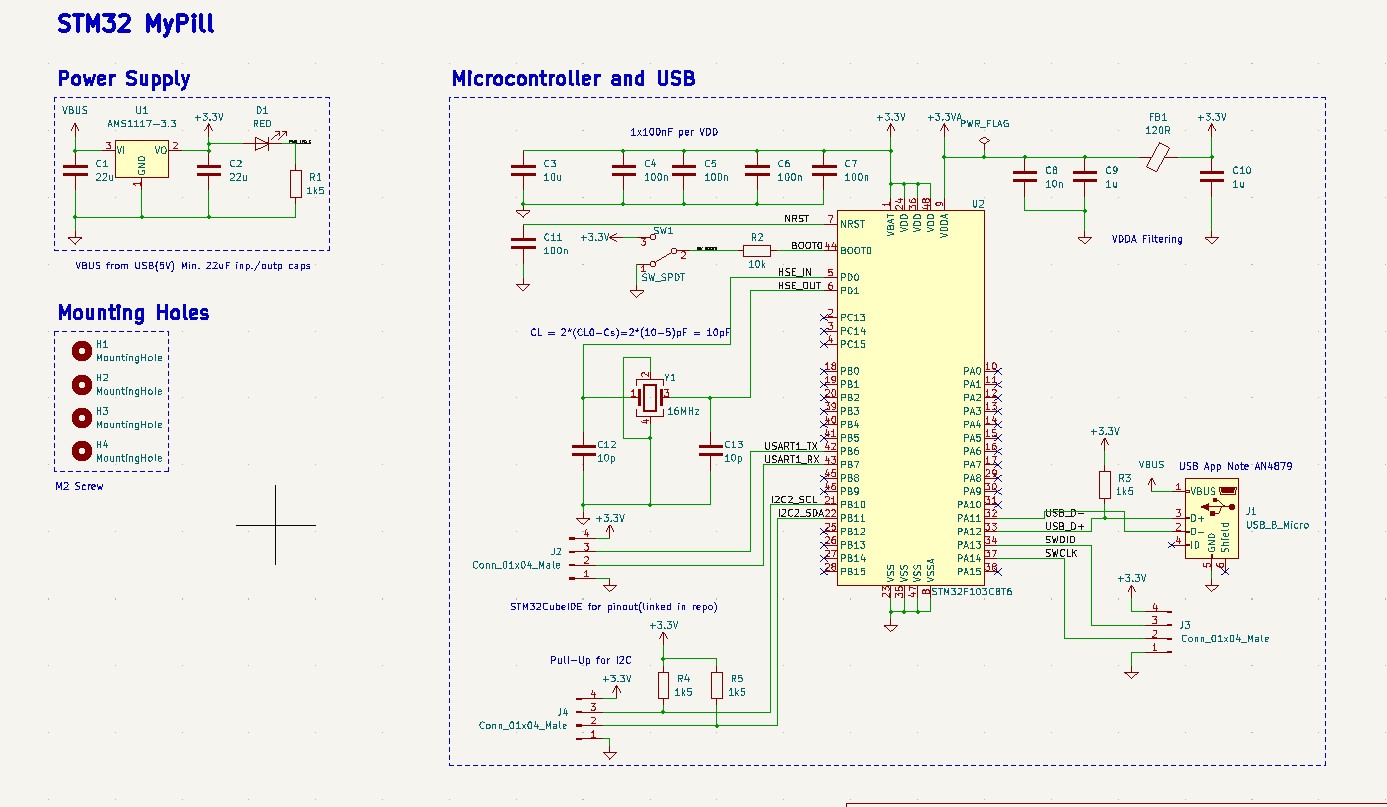Select crystal load capacitor C12 10p
Image resolution: width=1387 pixels, height=807 pixels.
pos(583,451)
